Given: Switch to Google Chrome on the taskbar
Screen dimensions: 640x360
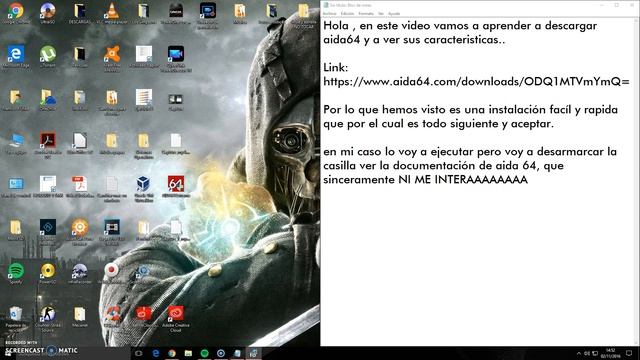Looking at the screenshot, I should pyautogui.click(x=172, y=353).
